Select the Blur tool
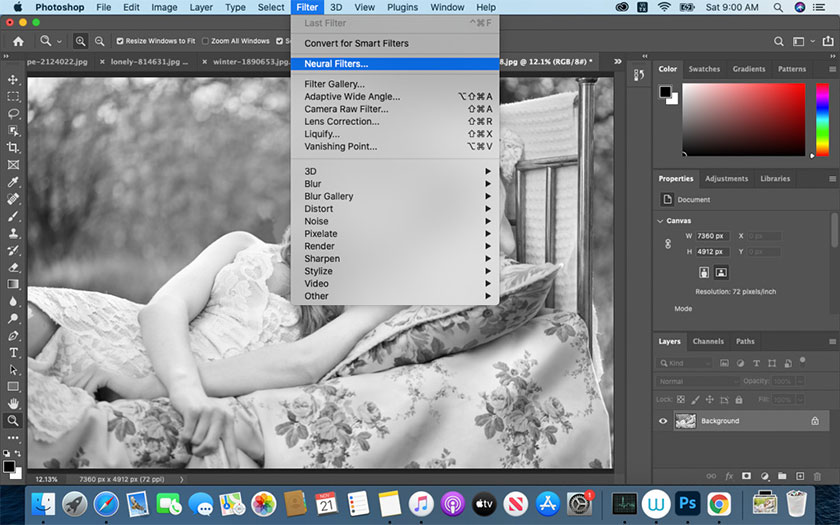The image size is (840, 525). (13, 302)
